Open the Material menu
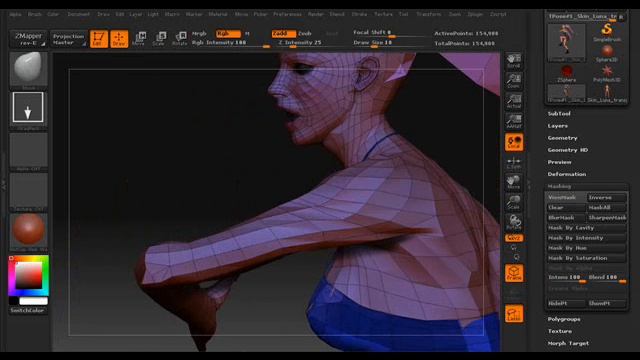Screen dimensions: 640x360 pos(218,14)
